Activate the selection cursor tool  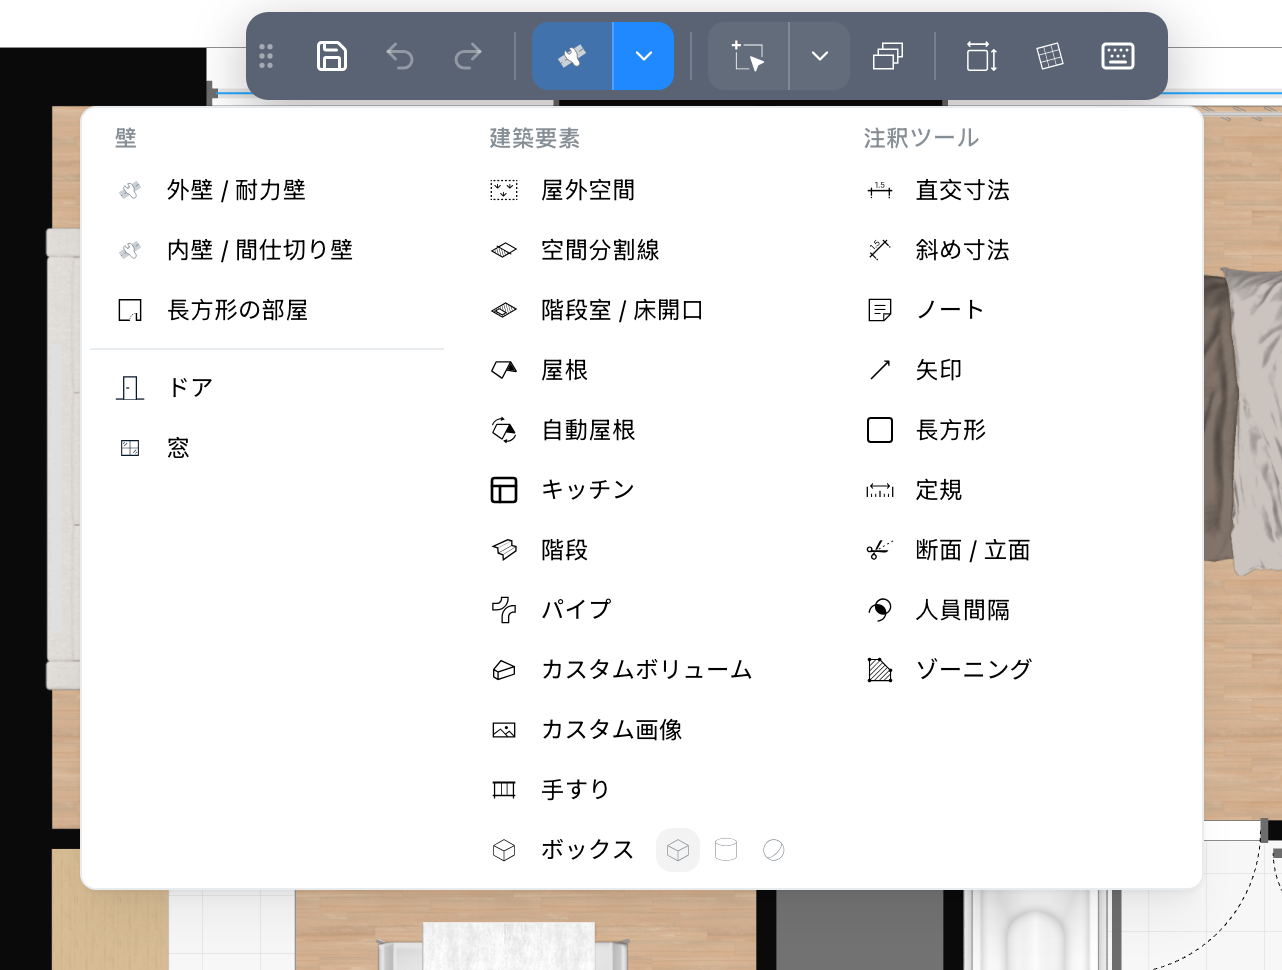click(x=748, y=56)
